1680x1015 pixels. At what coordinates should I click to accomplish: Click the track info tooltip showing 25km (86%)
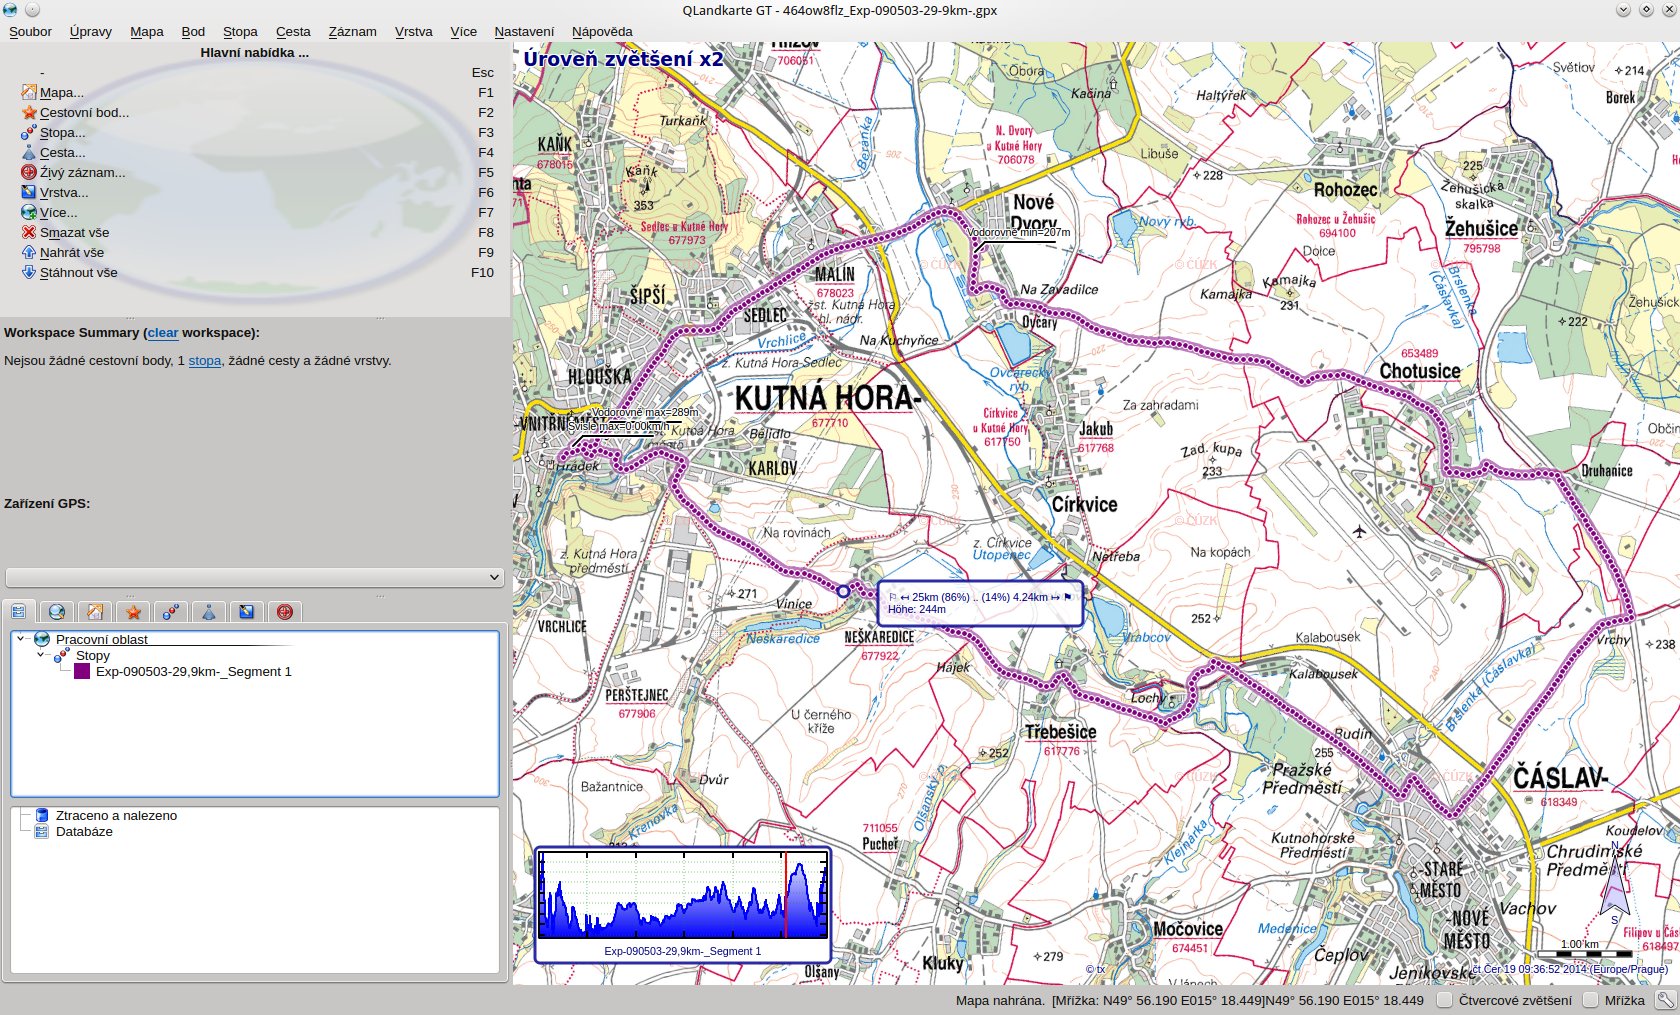980,603
